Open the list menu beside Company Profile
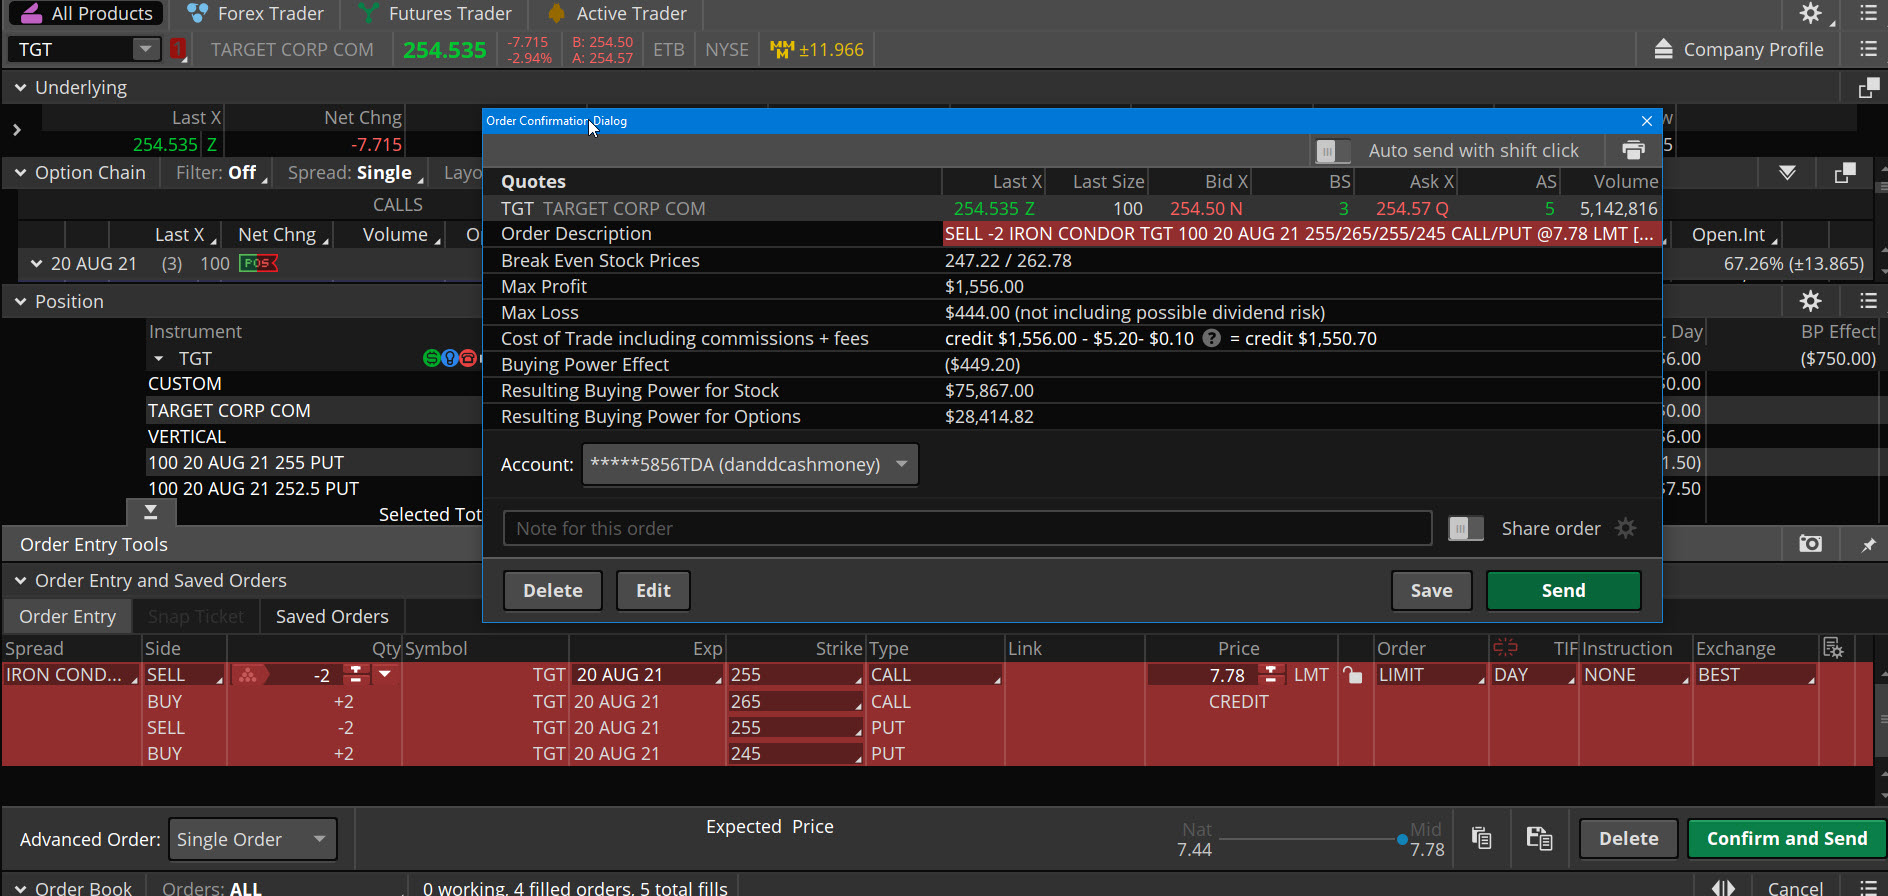1888x896 pixels. point(1867,49)
